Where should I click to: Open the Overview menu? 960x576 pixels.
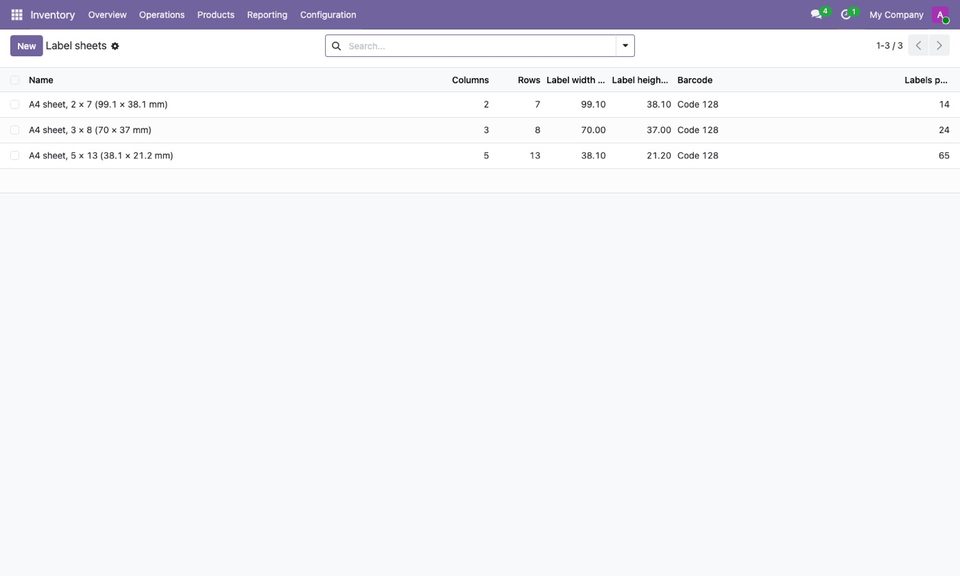point(107,15)
